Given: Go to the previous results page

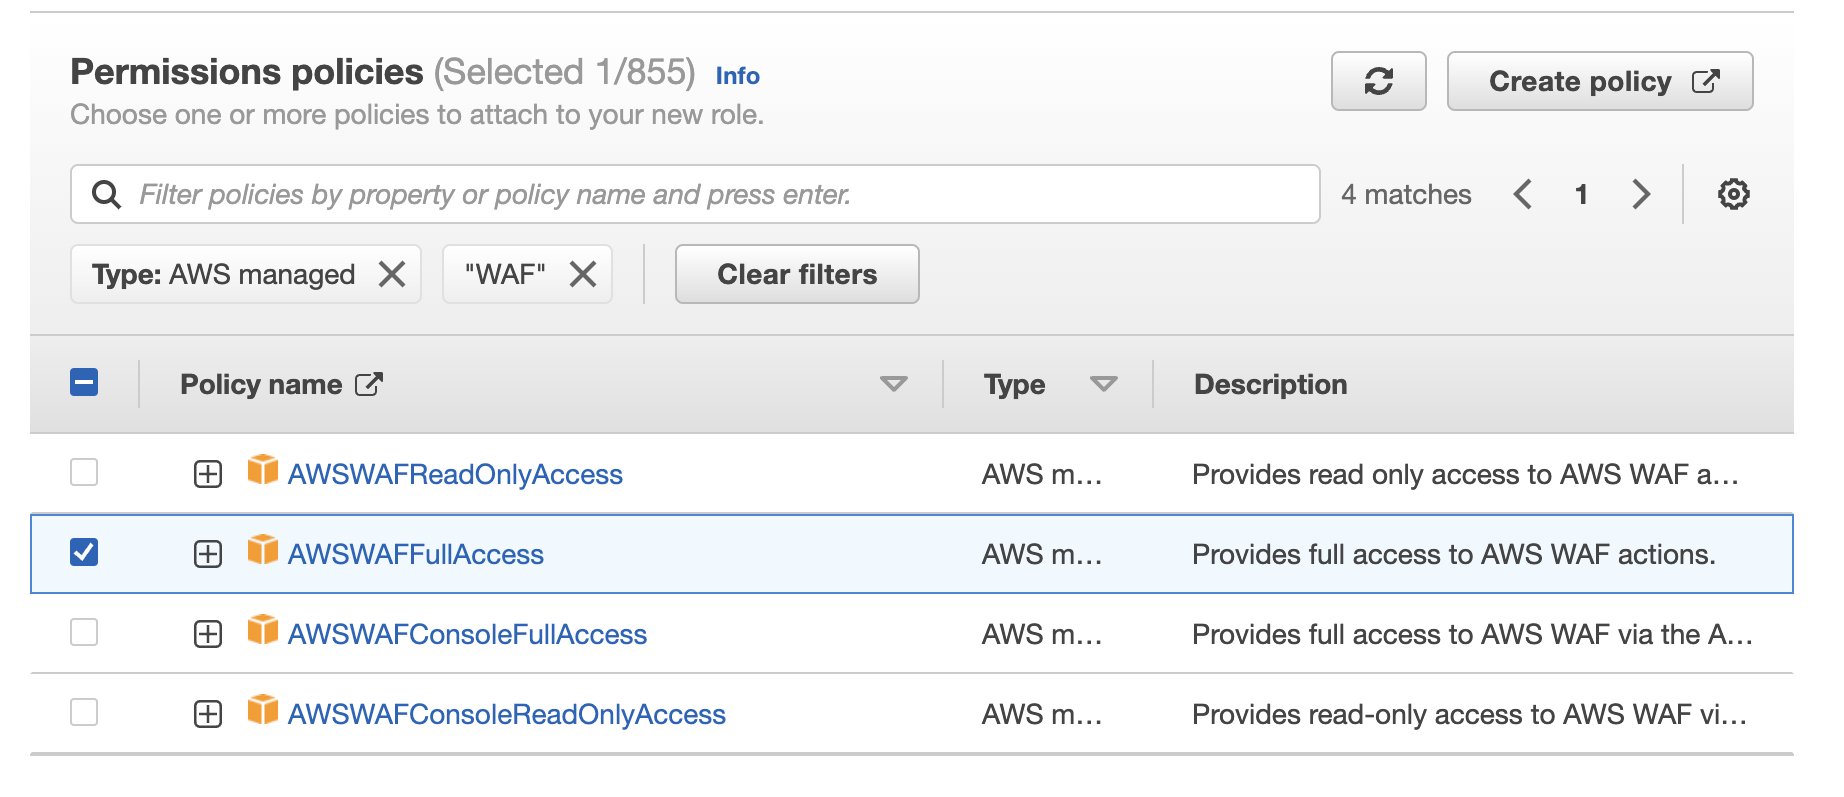Looking at the screenshot, I should [1522, 194].
